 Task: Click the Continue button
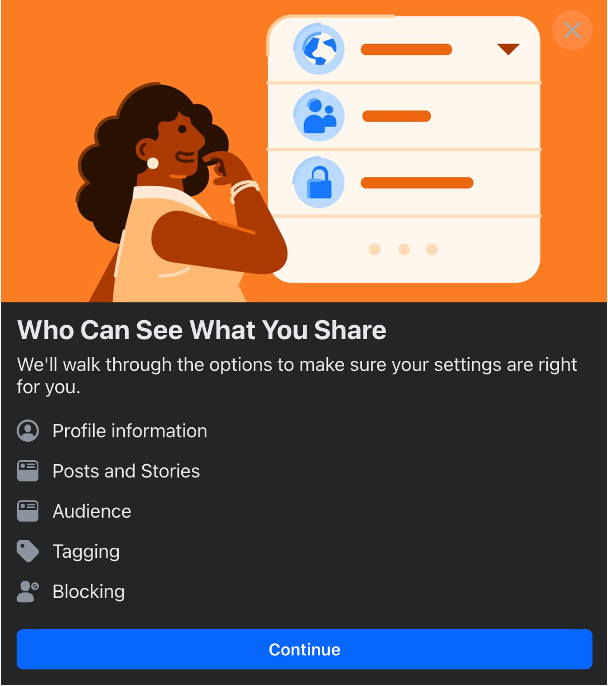point(304,649)
